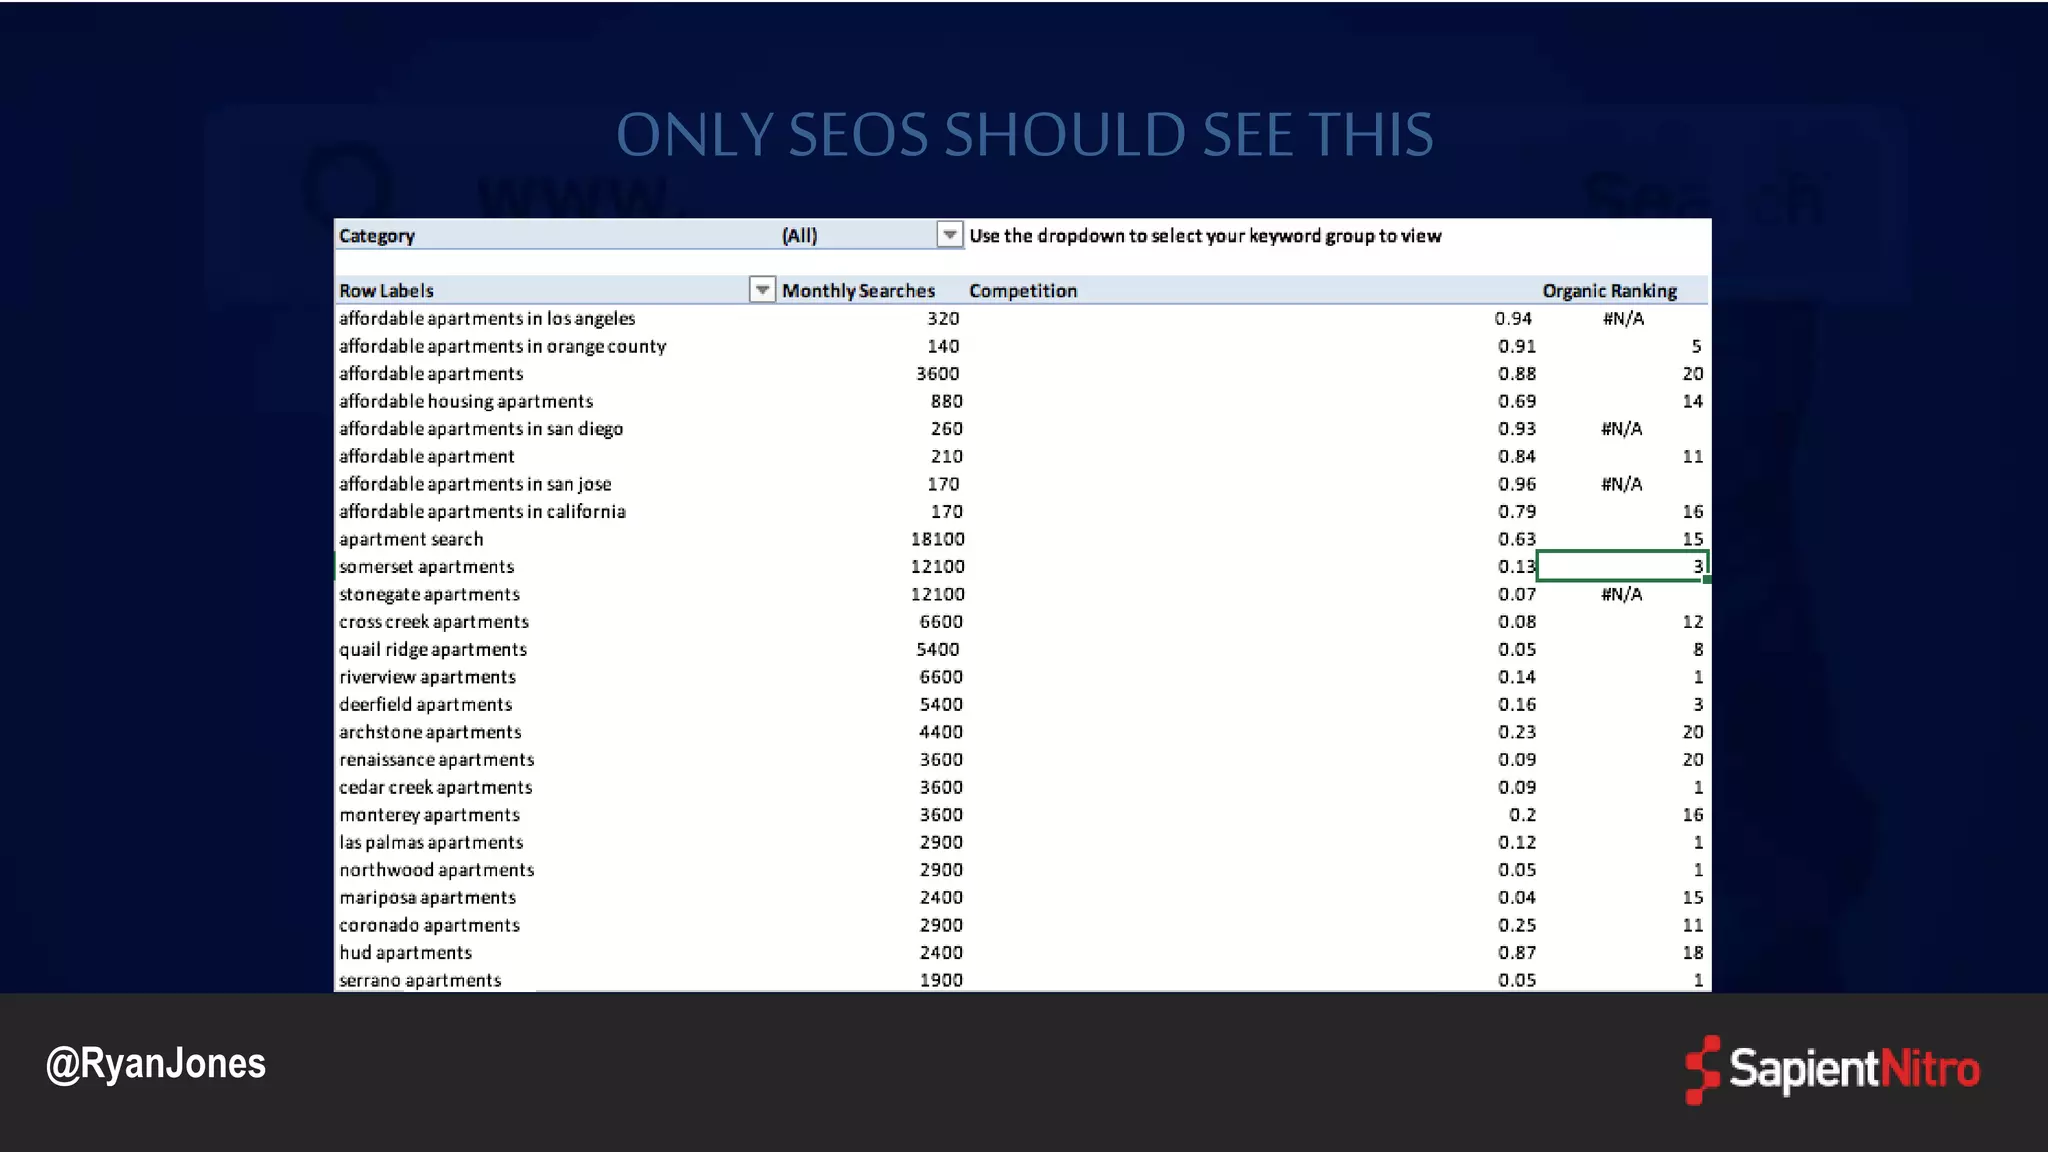Select the 'affordable apartments in orange county' cell
The height and width of the screenshot is (1152, 2048).
coord(502,346)
